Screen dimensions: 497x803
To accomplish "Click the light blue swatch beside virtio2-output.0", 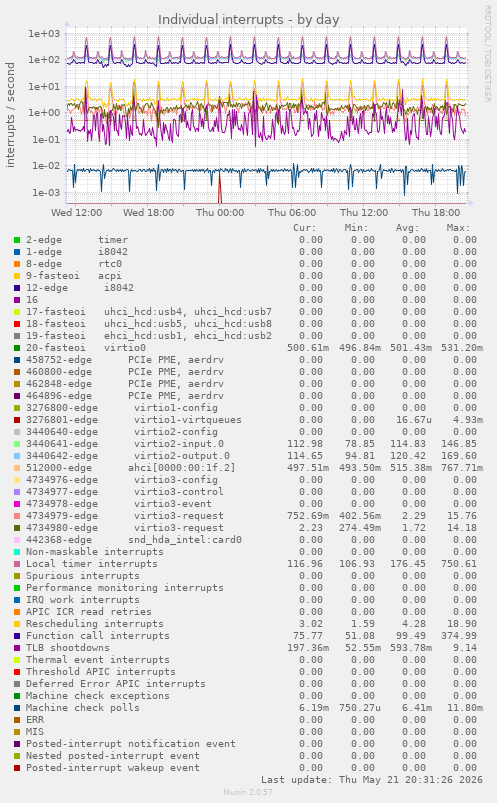I will click(x=17, y=456).
